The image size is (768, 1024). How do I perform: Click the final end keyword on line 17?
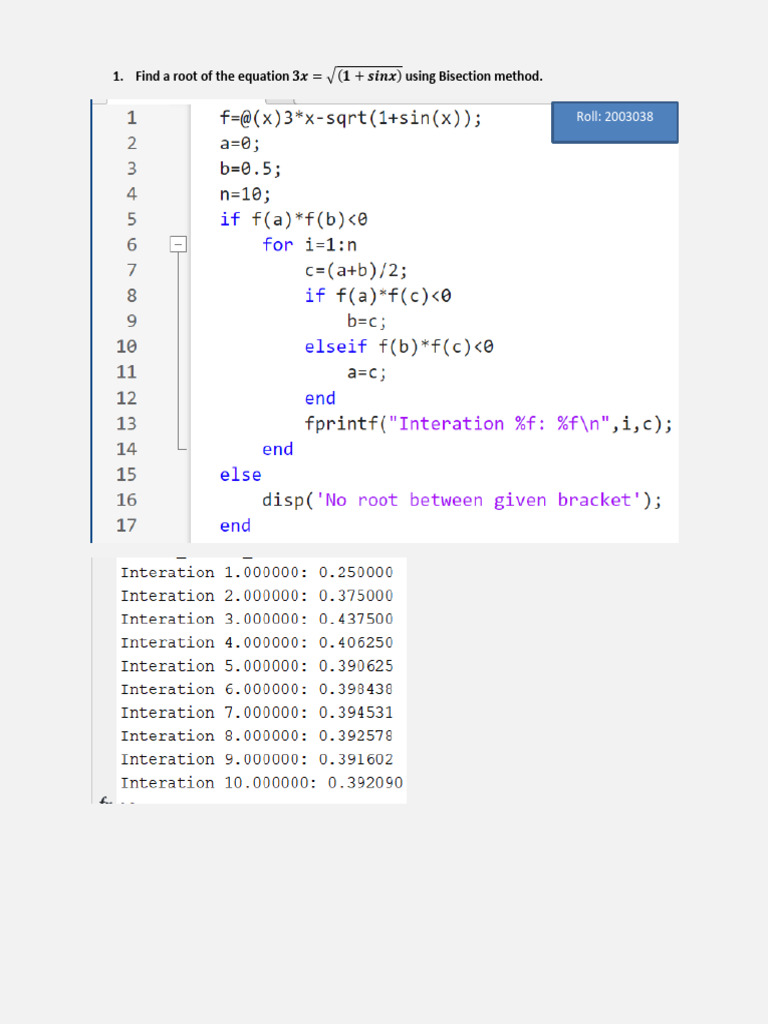(x=235, y=526)
